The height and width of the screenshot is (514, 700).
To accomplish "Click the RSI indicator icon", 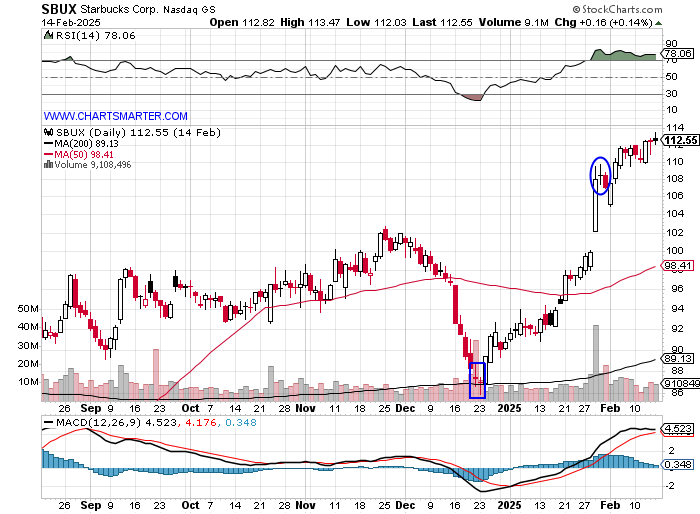I will [48, 35].
